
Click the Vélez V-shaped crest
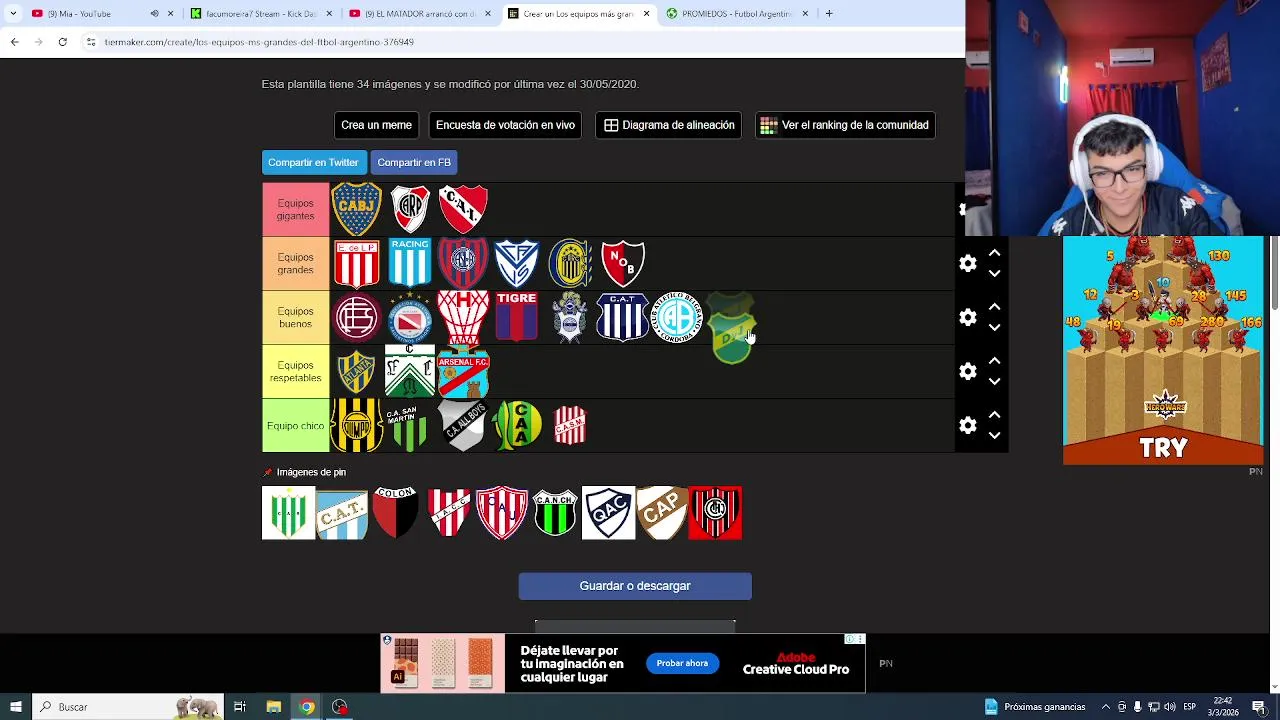pos(517,263)
